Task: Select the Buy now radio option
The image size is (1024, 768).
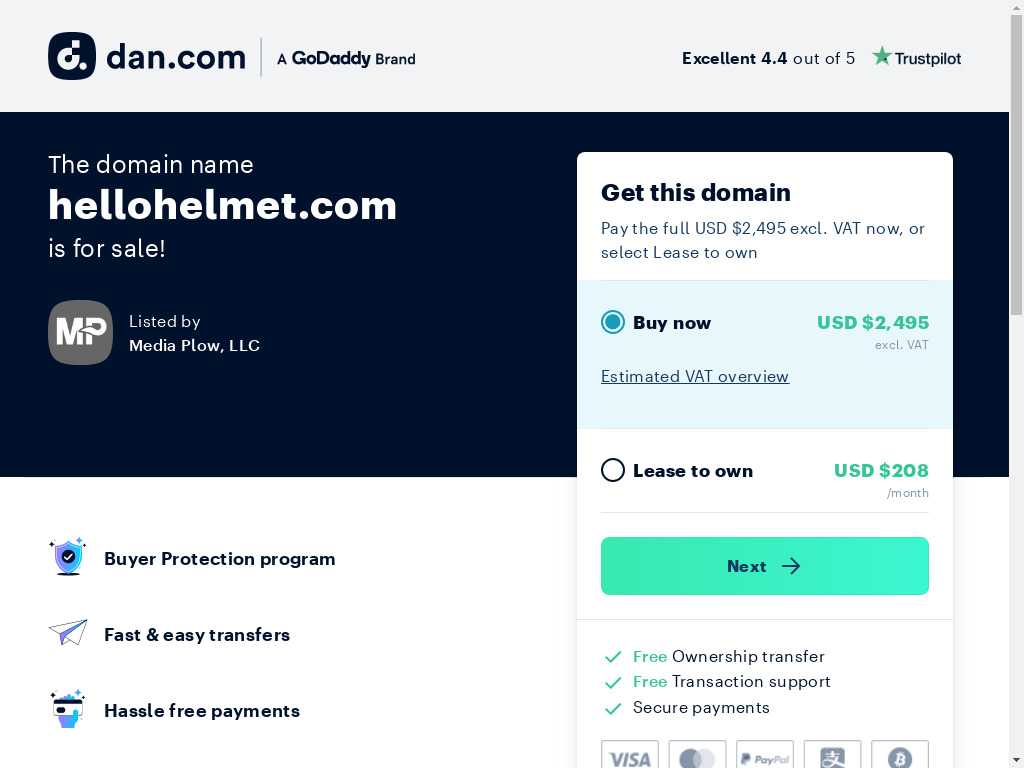Action: (613, 322)
